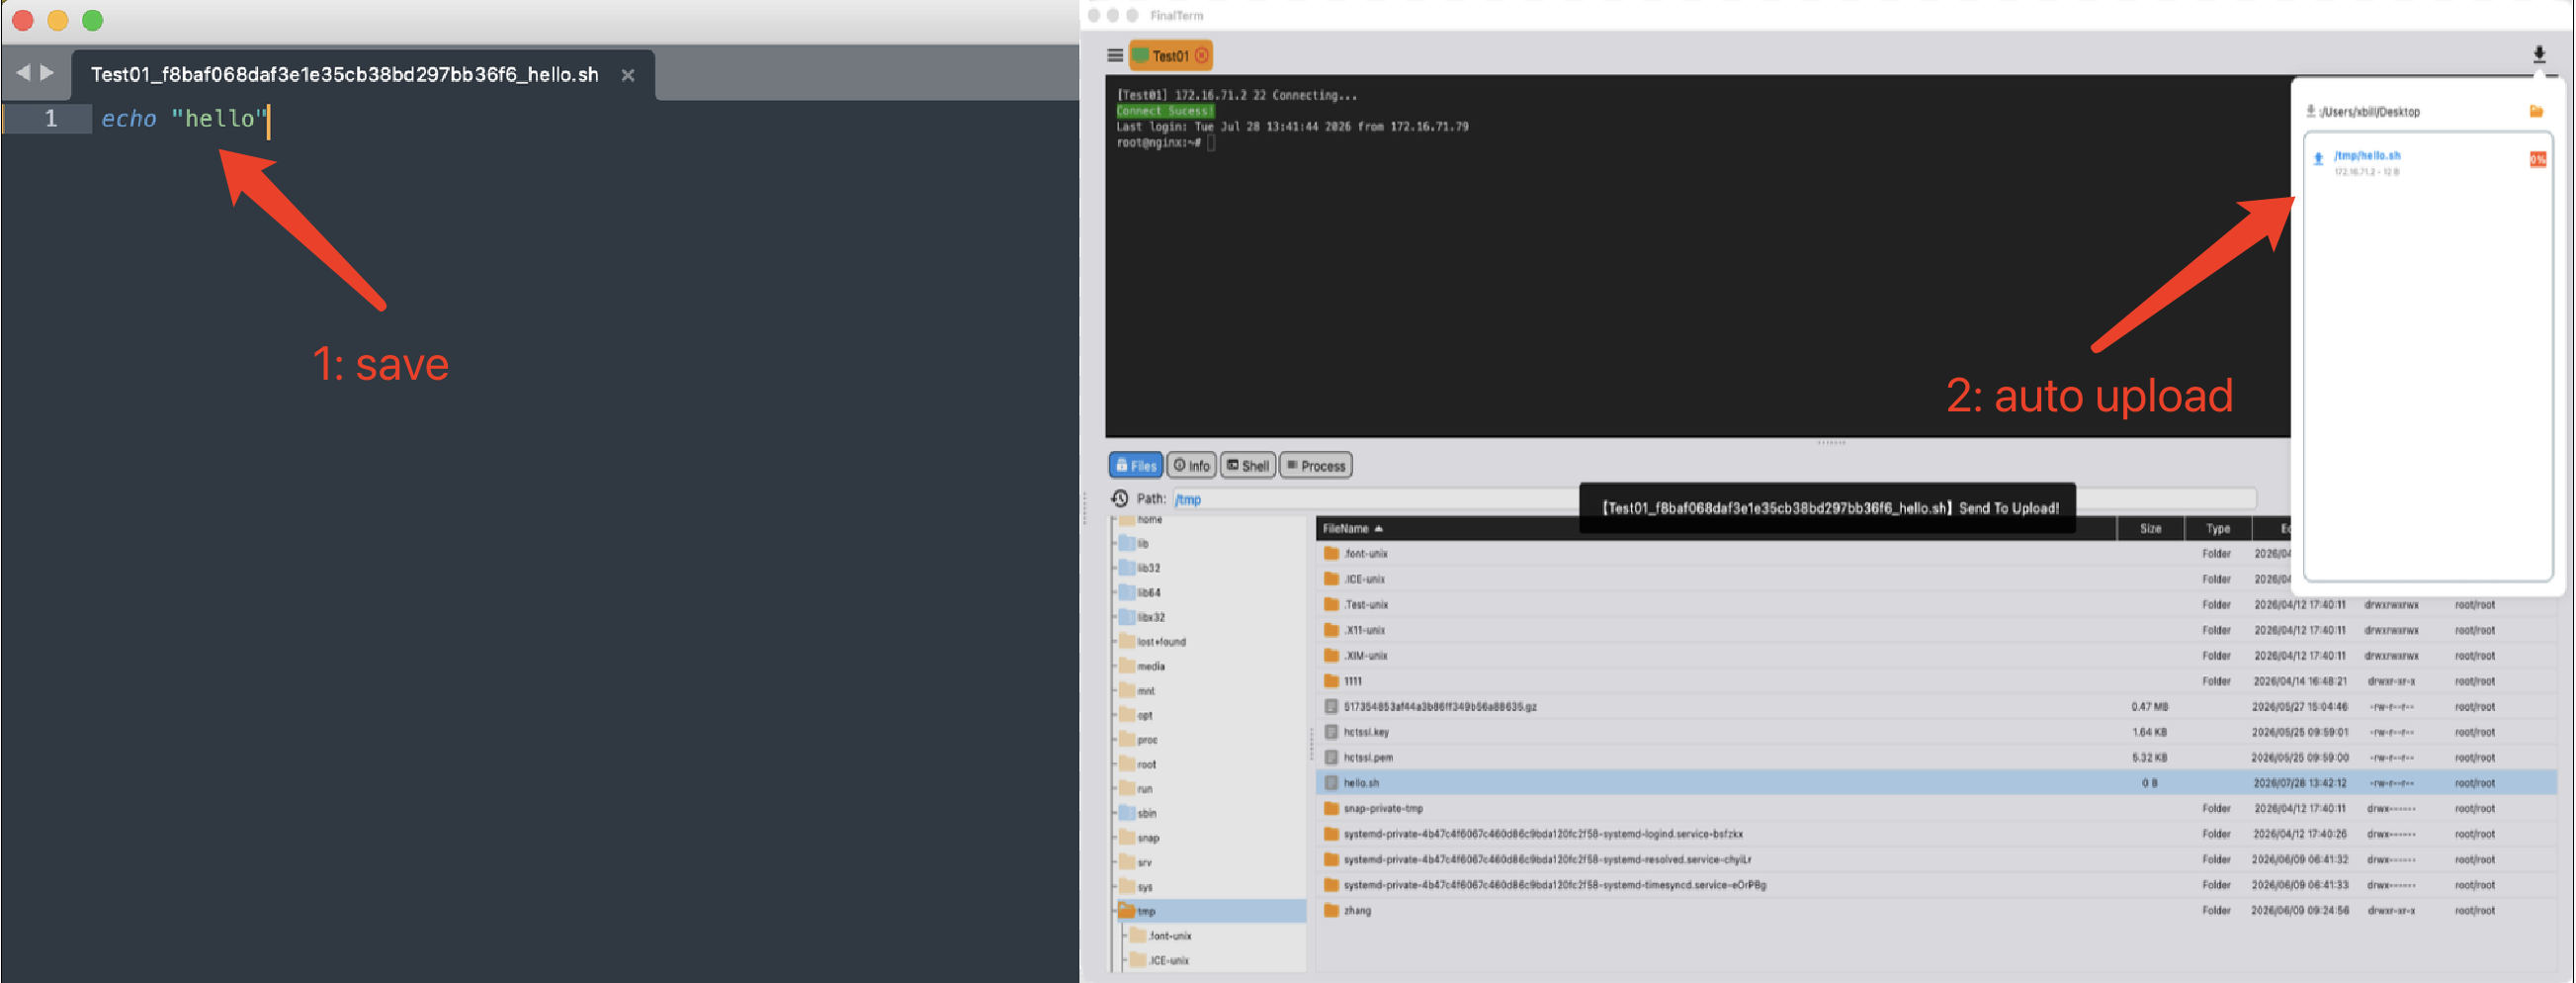Click the hello.sh file icon

(x=1331, y=783)
